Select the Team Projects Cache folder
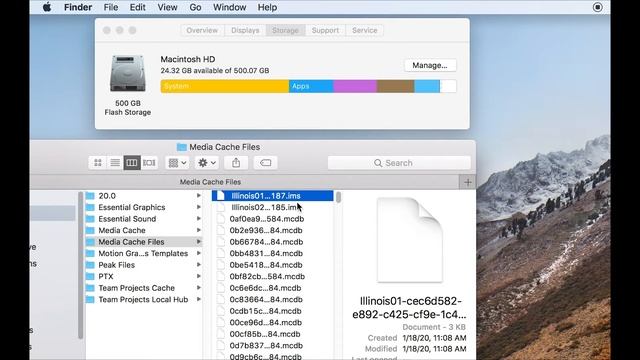The width and height of the screenshot is (640, 360). [x=144, y=288]
